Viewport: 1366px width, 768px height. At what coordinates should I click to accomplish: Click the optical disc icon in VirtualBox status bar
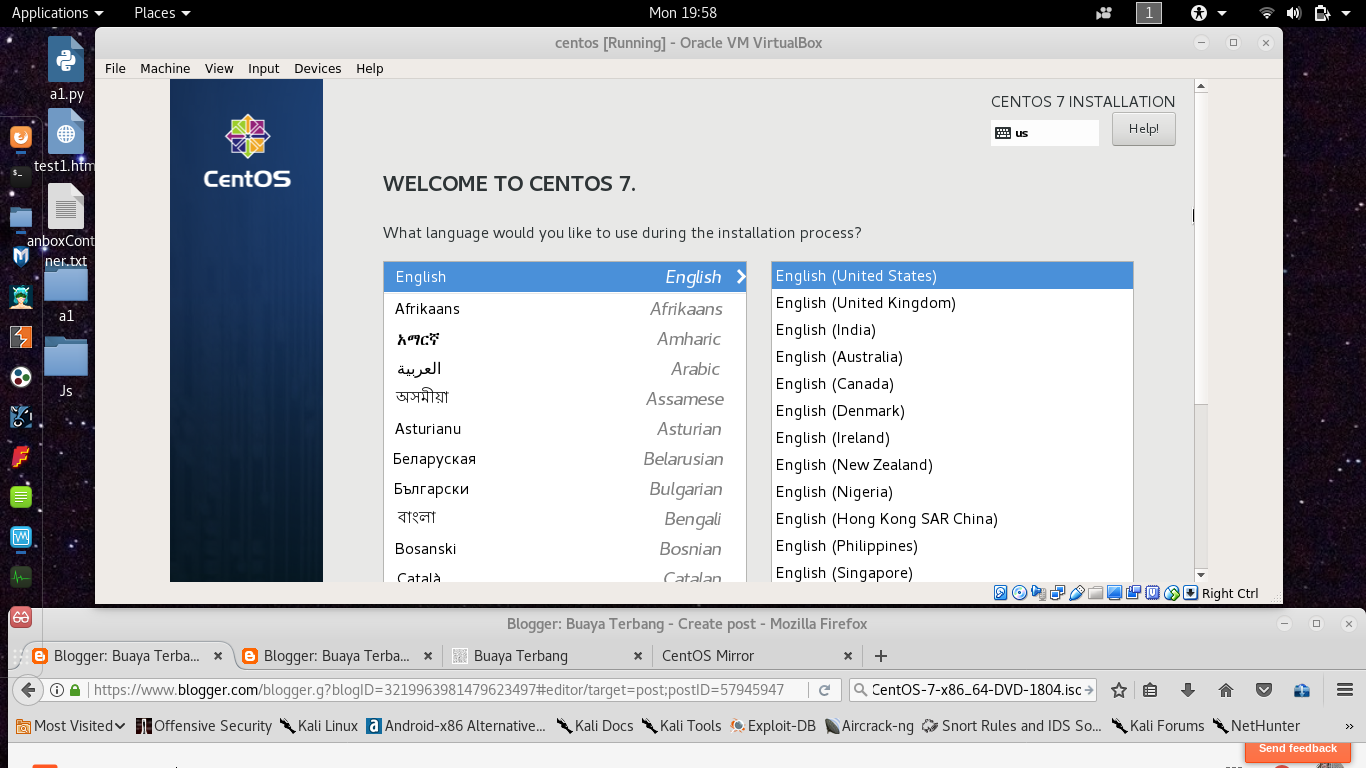(1019, 593)
